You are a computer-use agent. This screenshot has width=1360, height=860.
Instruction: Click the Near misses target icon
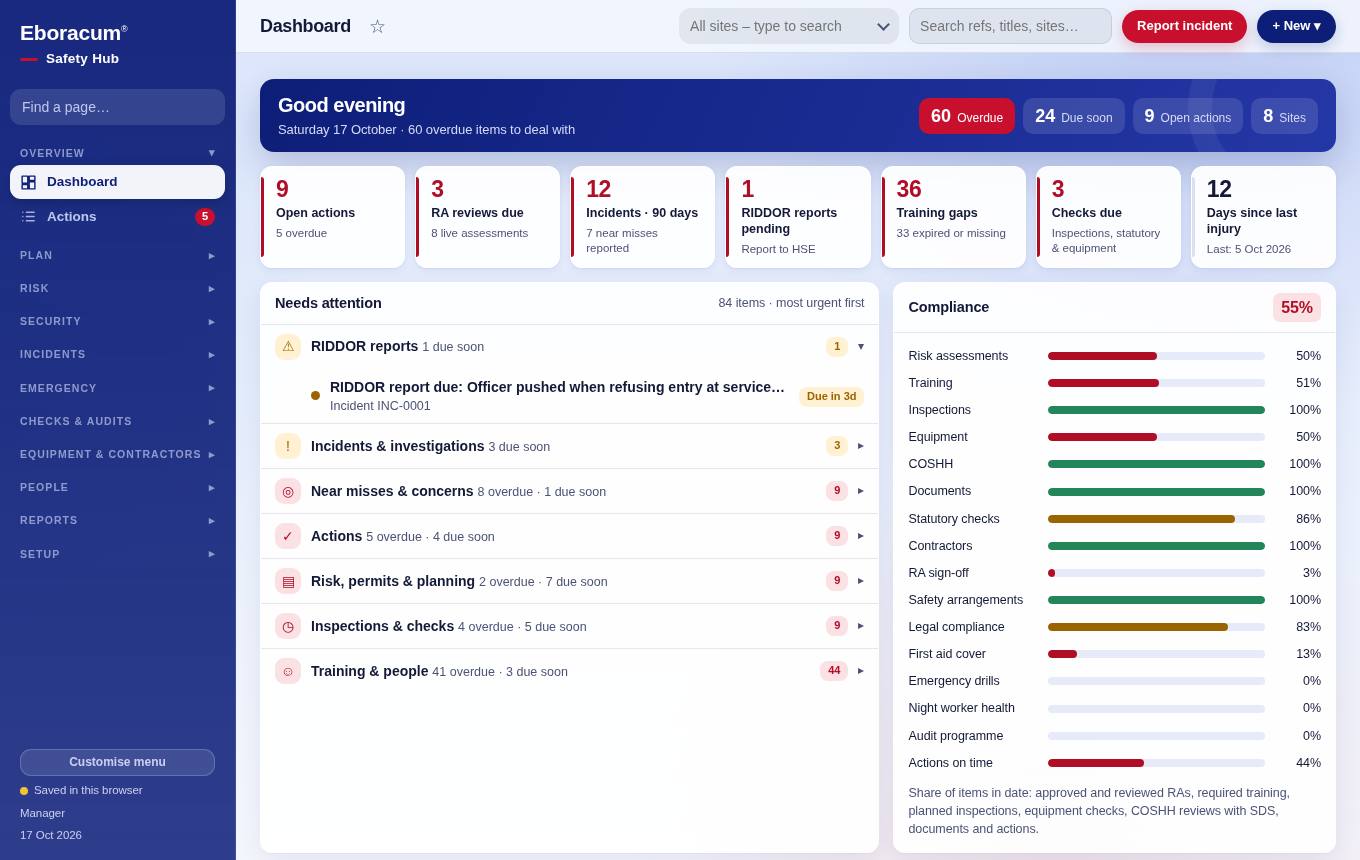[288, 491]
